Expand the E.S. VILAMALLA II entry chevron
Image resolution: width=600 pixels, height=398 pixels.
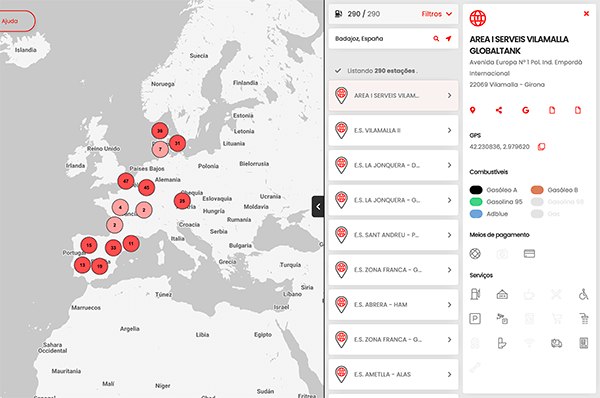[450, 130]
